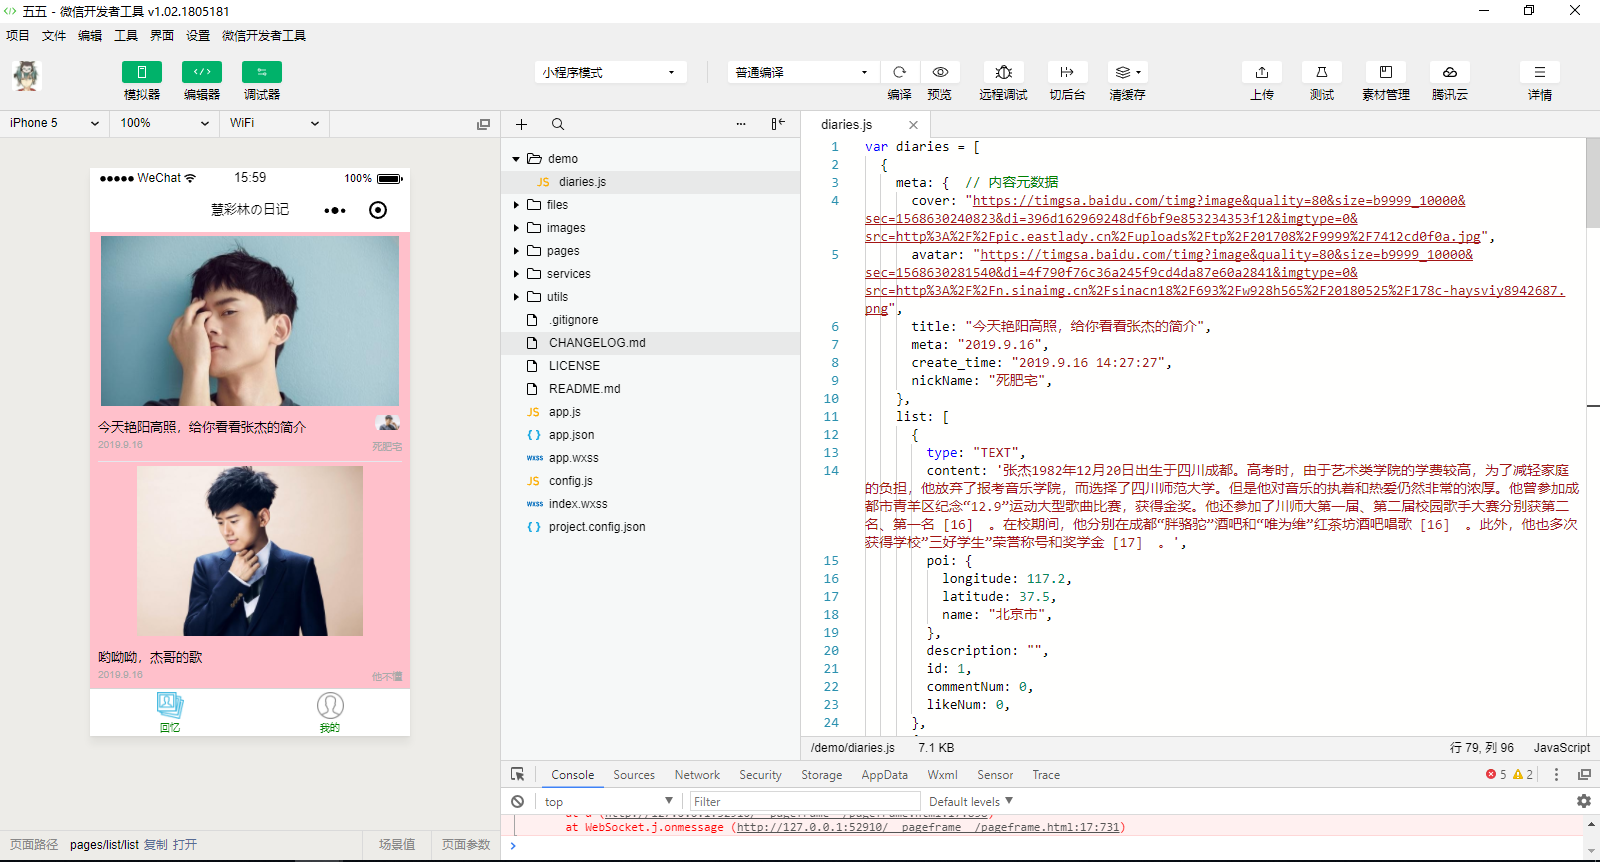Switch to the AppData tab
Image resolution: width=1600 pixels, height=862 pixels.
(x=884, y=775)
